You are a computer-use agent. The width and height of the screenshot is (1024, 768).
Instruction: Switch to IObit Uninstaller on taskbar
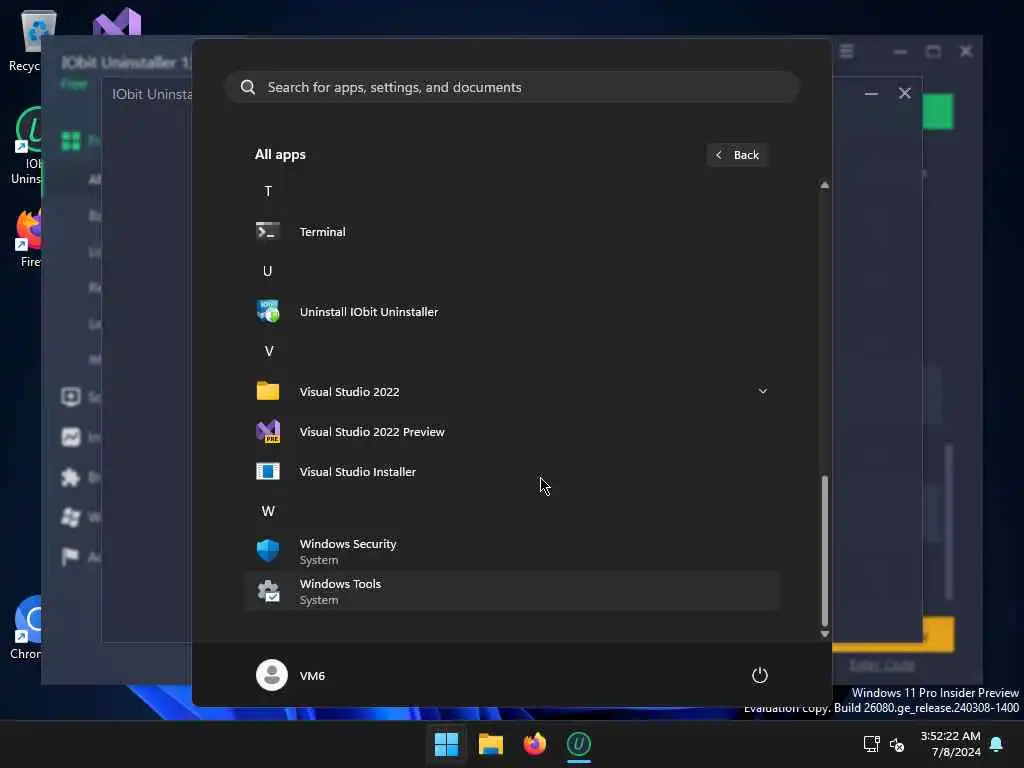[x=579, y=744]
